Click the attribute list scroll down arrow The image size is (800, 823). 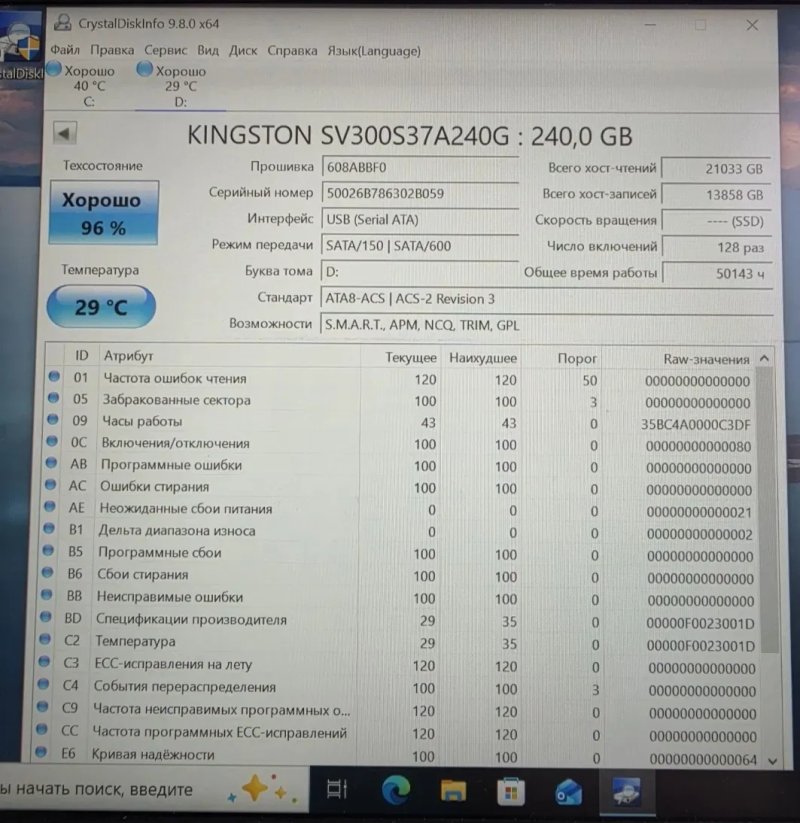772,761
